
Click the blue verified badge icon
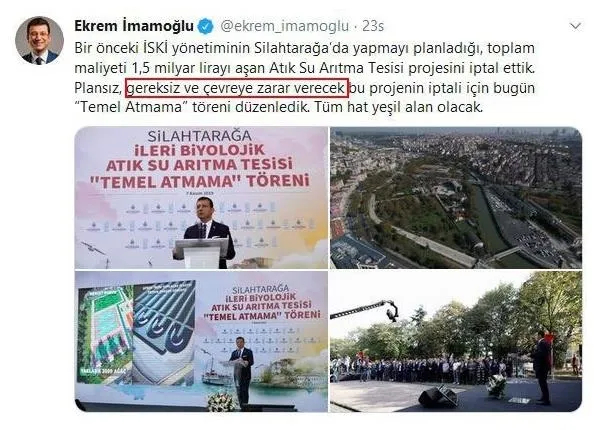pos(206,26)
